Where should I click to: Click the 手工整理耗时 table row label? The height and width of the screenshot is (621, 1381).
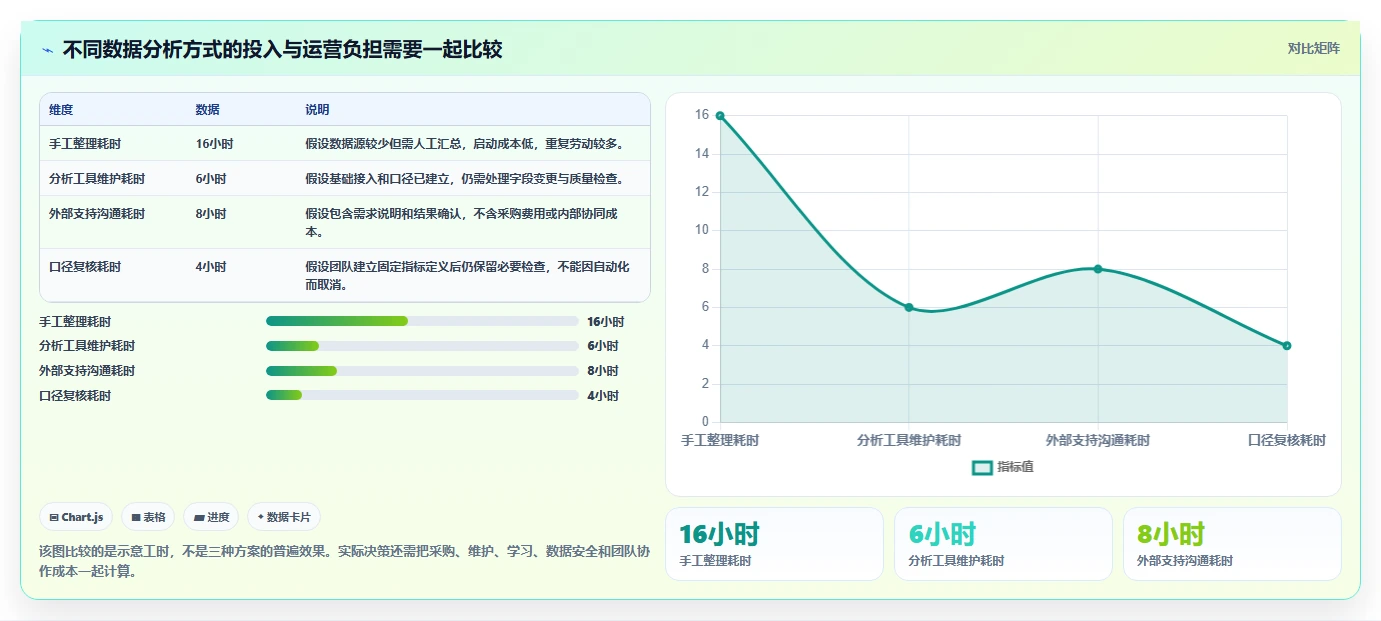[x=85, y=144]
